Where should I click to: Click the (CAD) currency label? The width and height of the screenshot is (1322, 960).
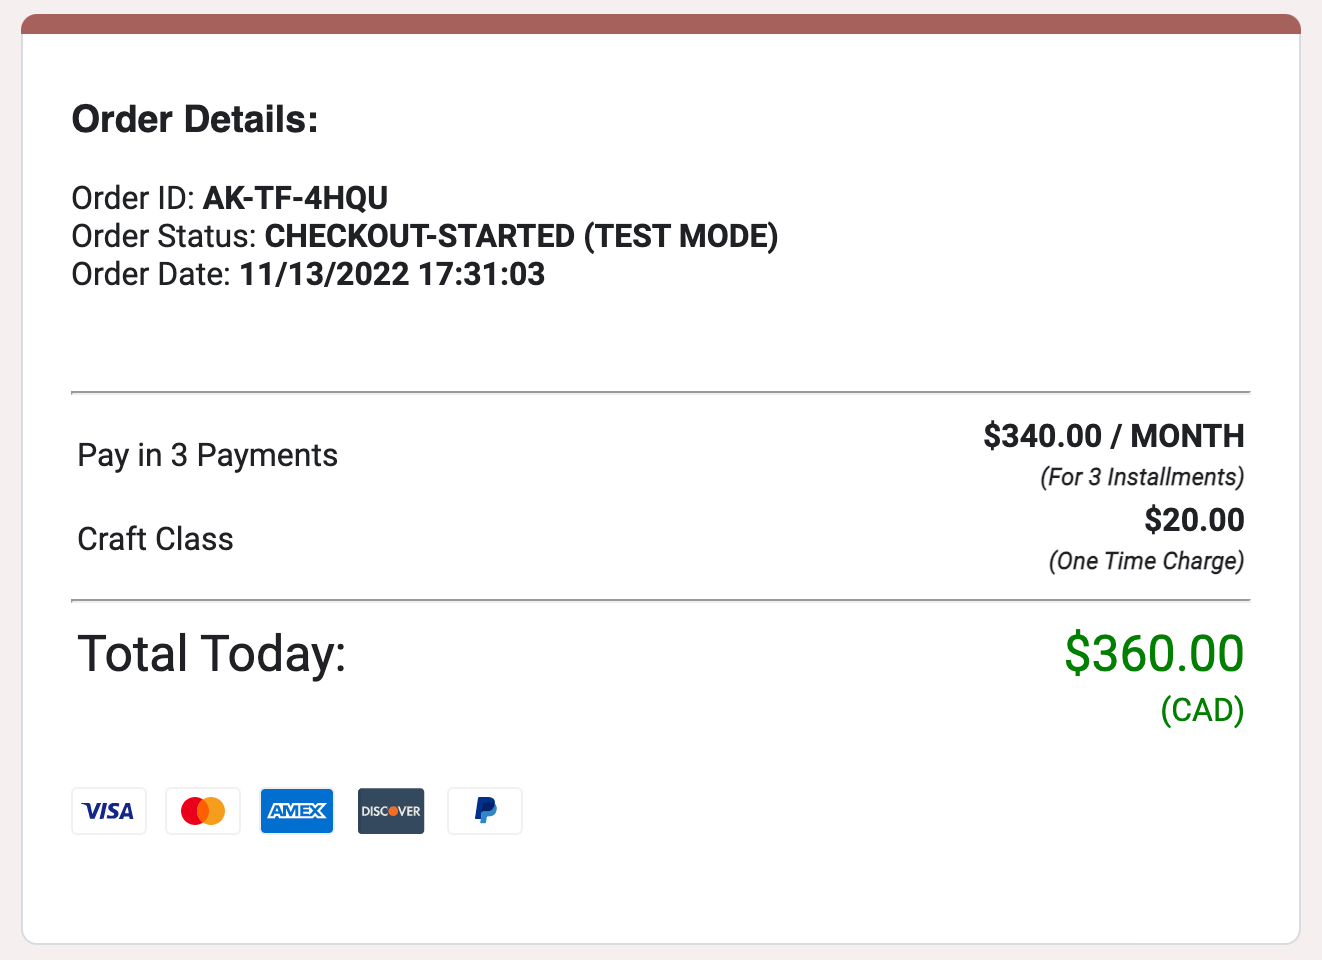pyautogui.click(x=1202, y=711)
